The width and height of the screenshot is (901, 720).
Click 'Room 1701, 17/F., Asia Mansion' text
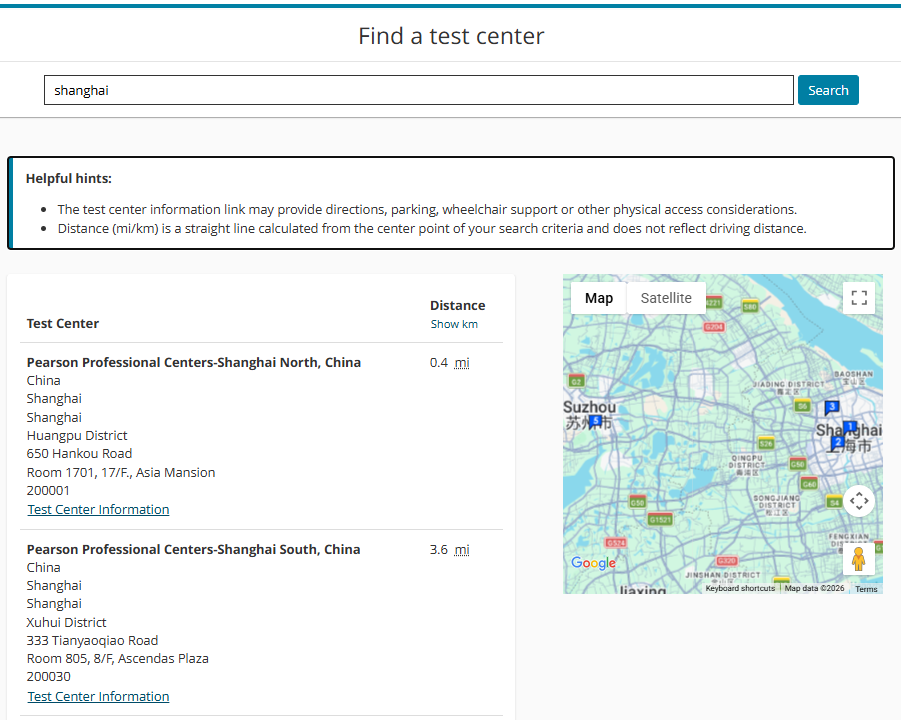[x=121, y=473]
